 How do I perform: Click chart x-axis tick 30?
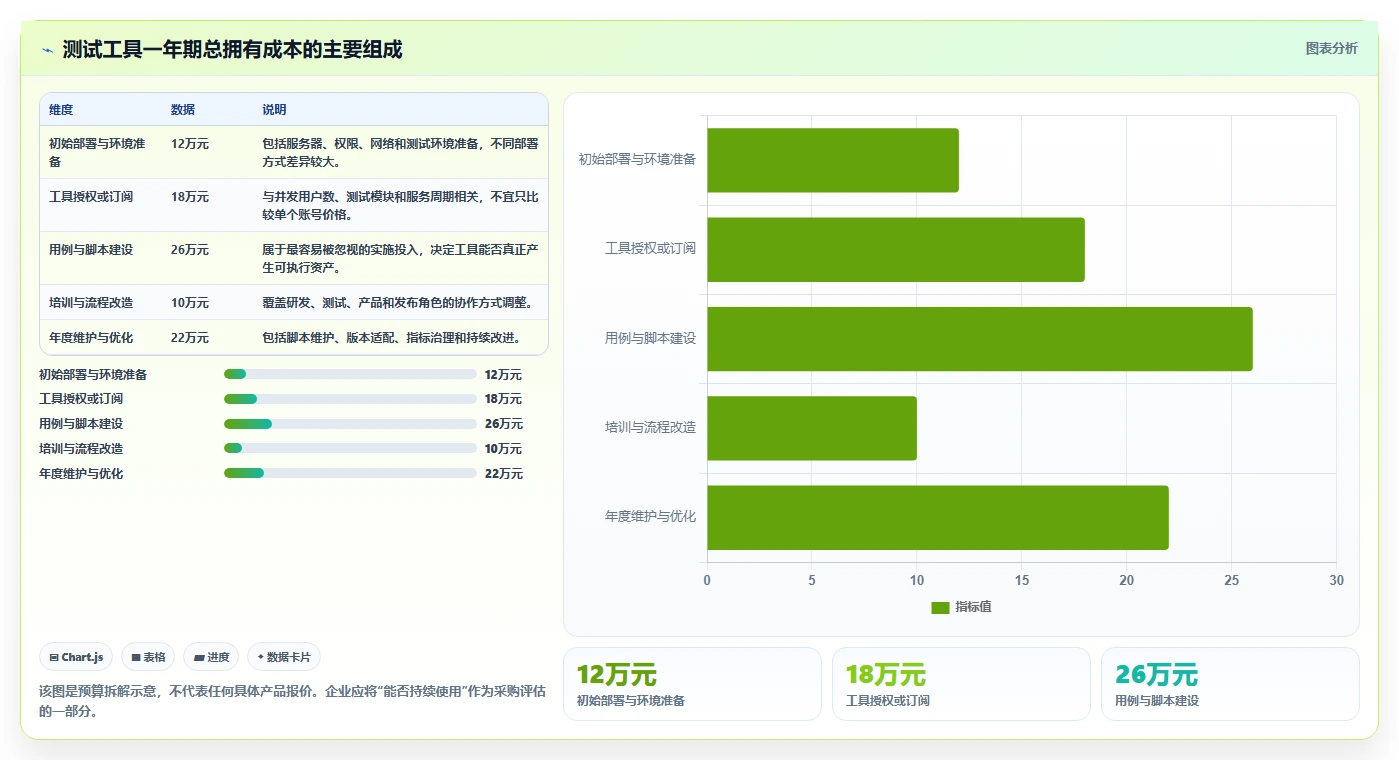pos(1336,581)
